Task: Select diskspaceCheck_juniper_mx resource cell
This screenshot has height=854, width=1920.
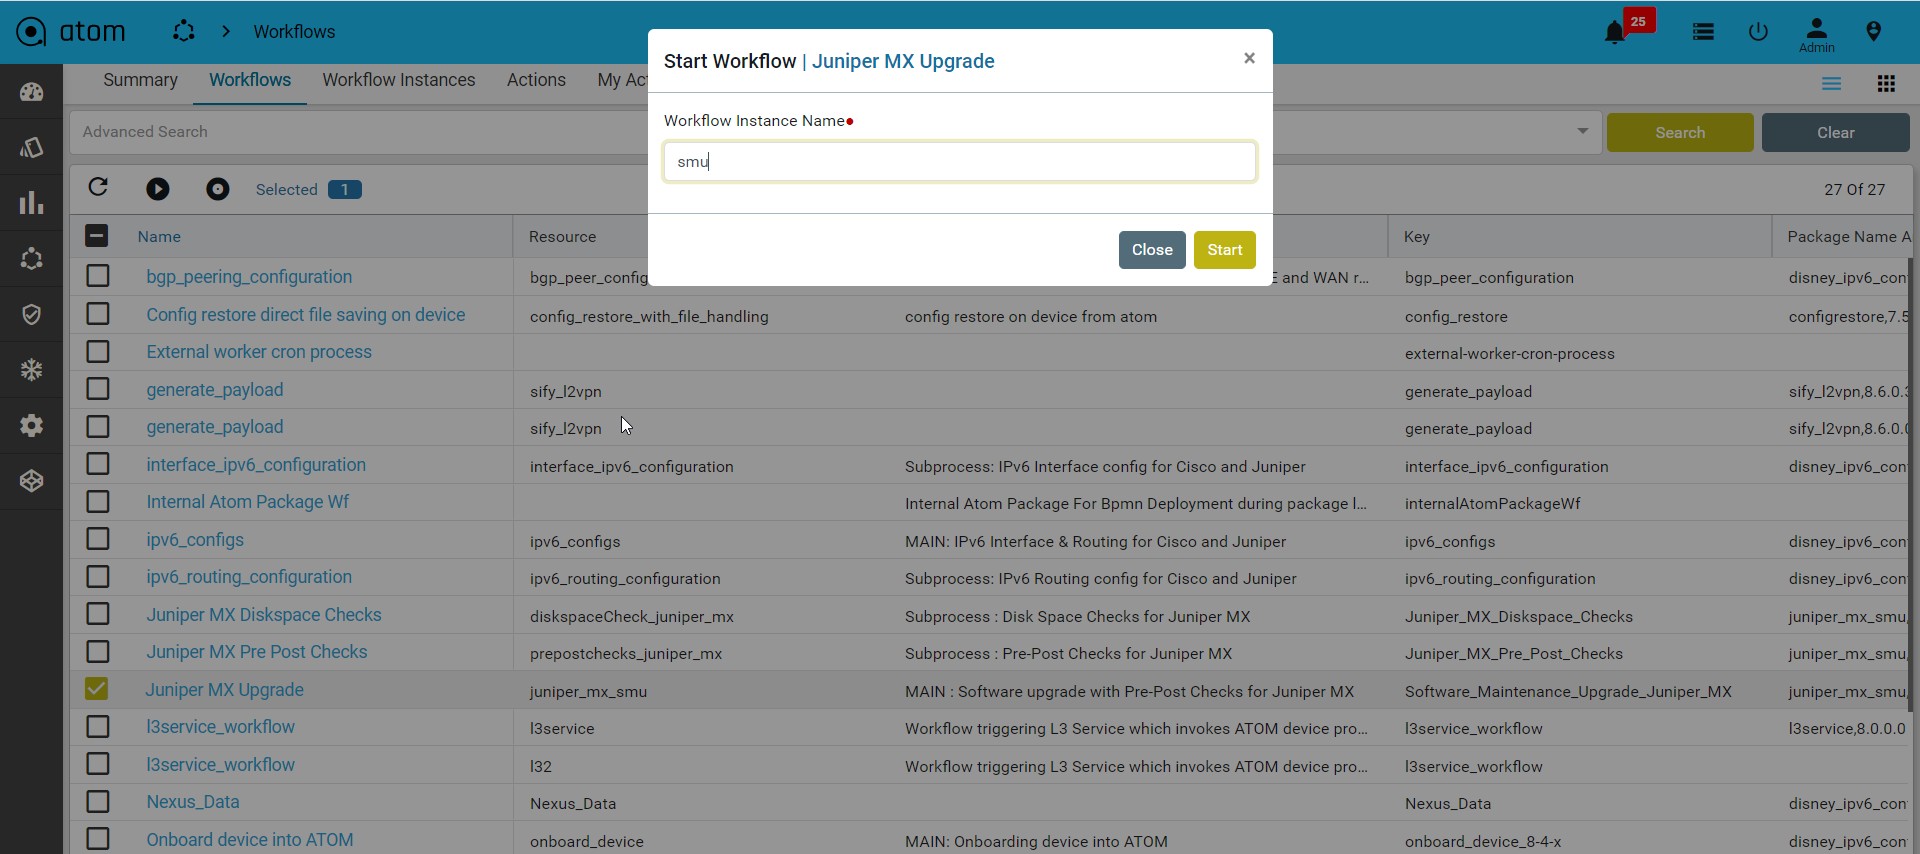Action: pos(632,617)
